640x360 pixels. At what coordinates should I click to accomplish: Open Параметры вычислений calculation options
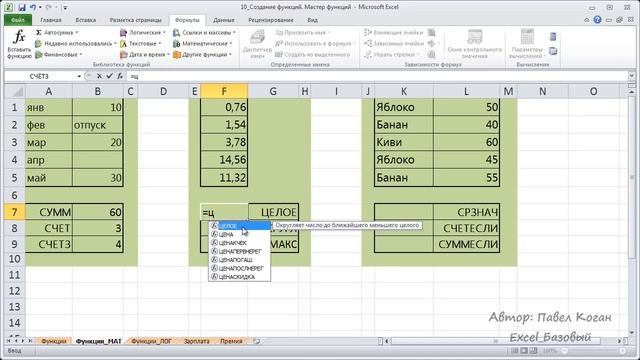pos(527,44)
